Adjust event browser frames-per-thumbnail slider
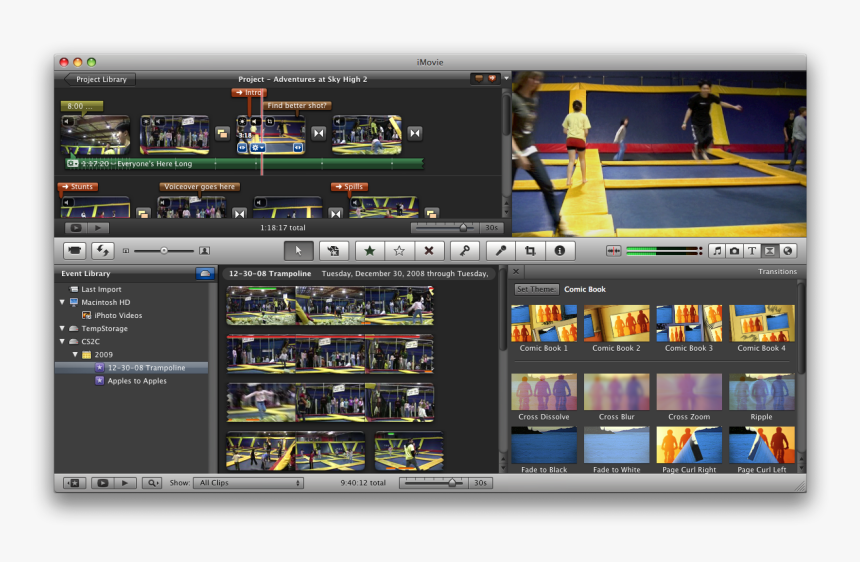Image resolution: width=860 pixels, height=562 pixels. (x=452, y=483)
